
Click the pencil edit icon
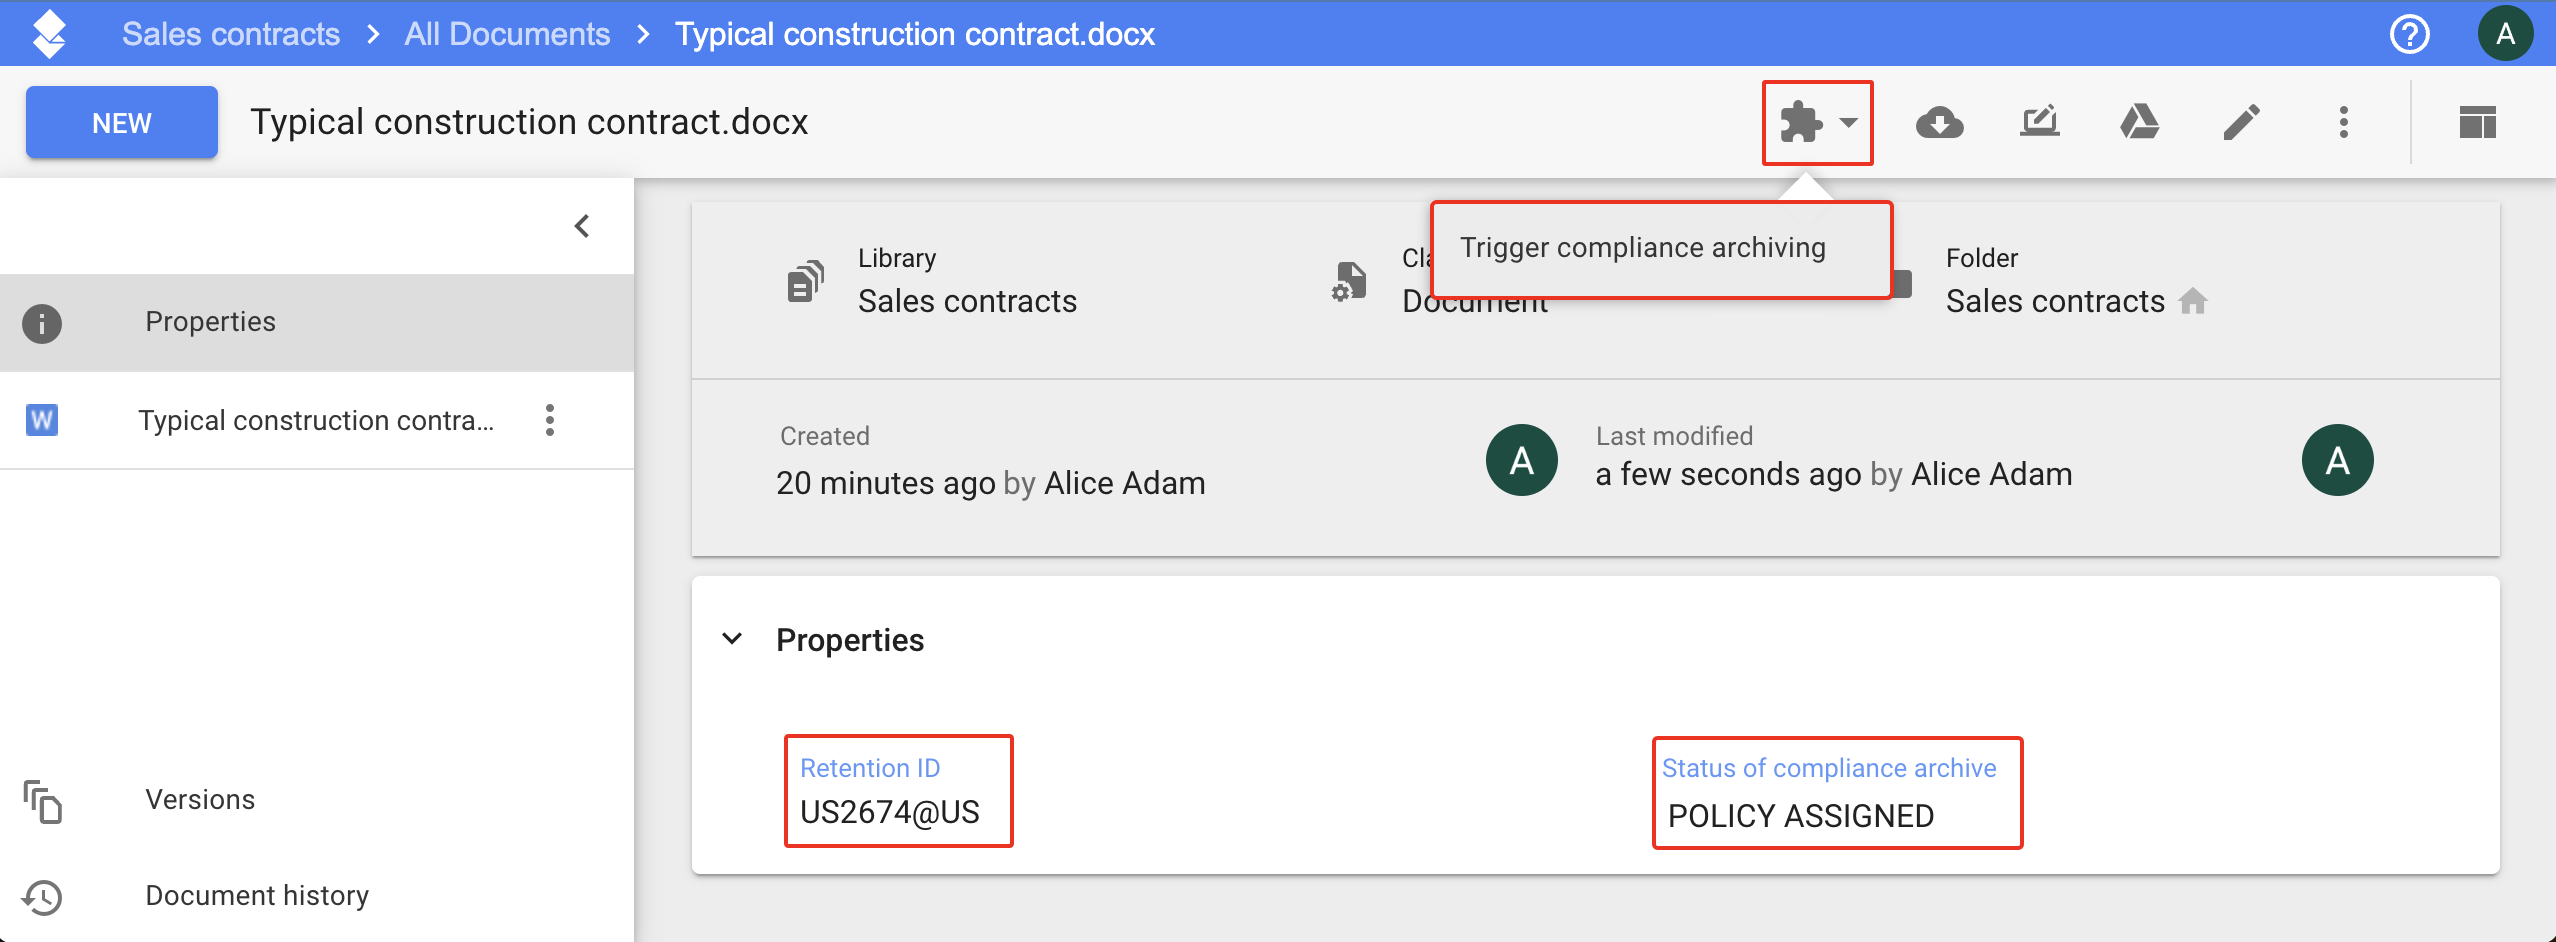2241,123
